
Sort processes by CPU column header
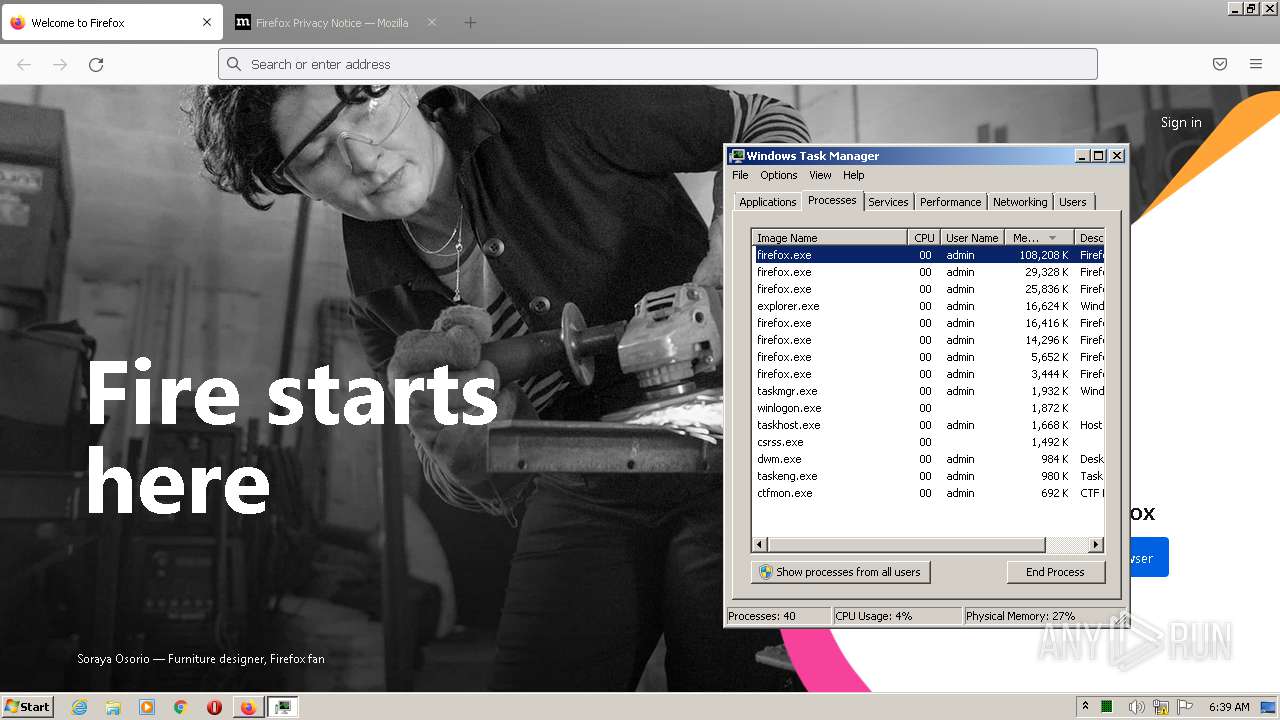coord(924,238)
